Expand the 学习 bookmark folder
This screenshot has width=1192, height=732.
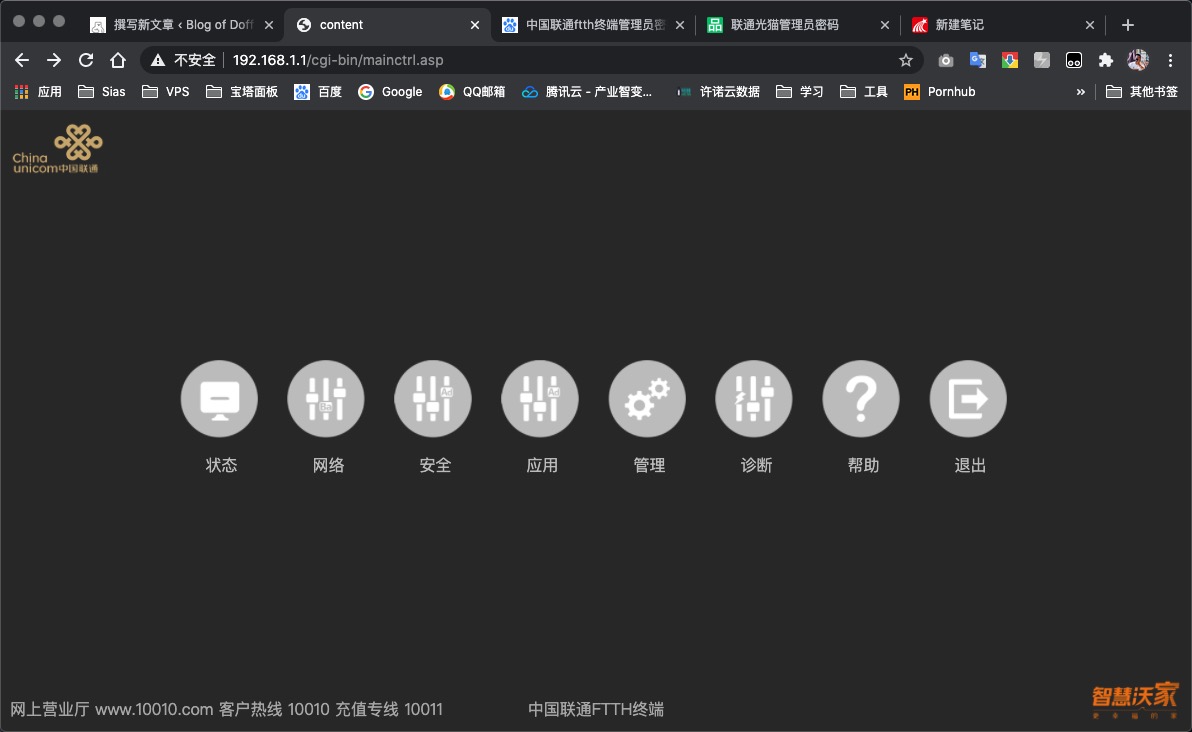pos(799,92)
